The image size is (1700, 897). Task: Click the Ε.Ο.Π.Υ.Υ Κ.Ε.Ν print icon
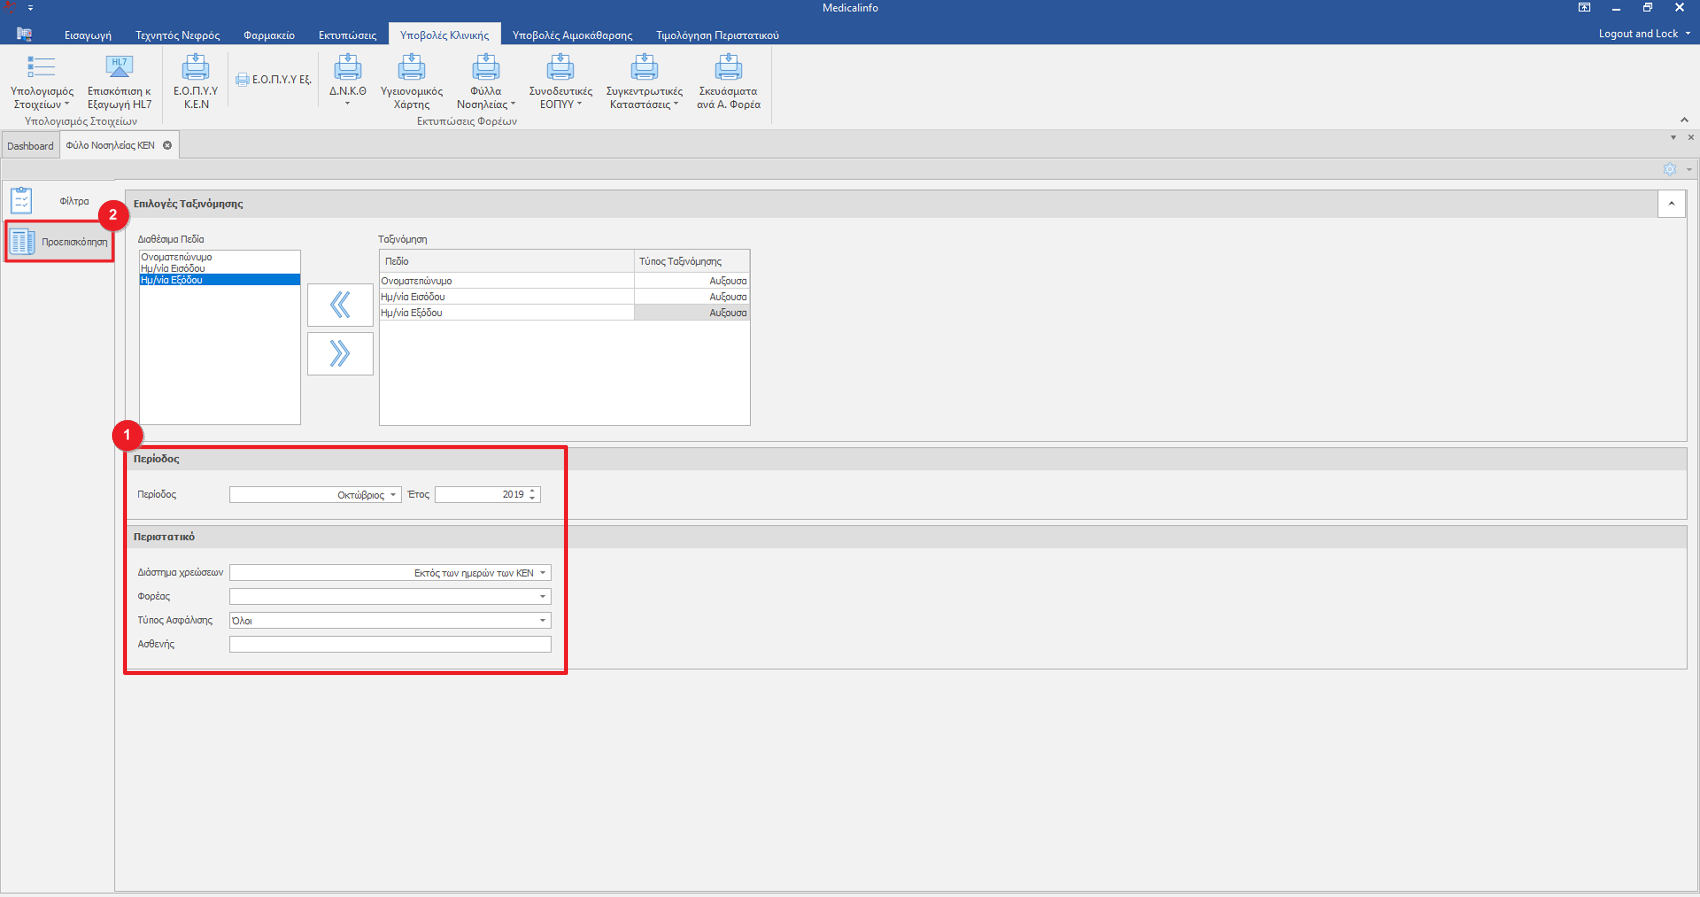(x=195, y=68)
